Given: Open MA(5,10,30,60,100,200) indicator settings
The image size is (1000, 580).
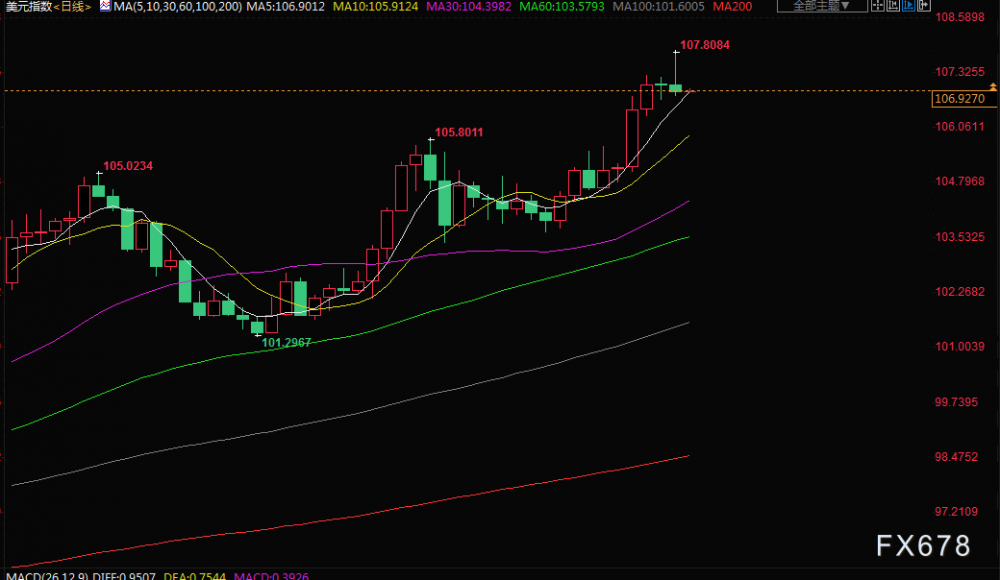Looking at the screenshot, I should tap(178, 6).
